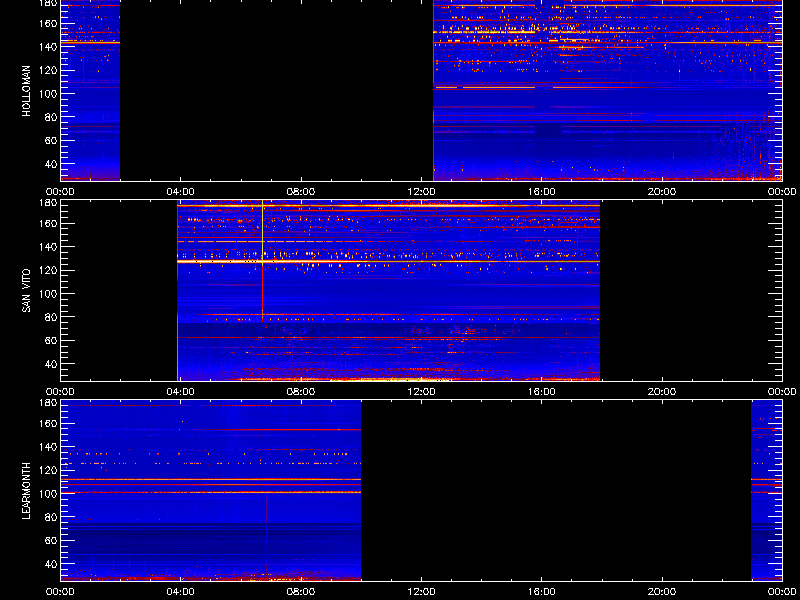This screenshot has width=800, height=600.
Task: Click the 04:00 time label under San Vito panel
Action: point(181,392)
